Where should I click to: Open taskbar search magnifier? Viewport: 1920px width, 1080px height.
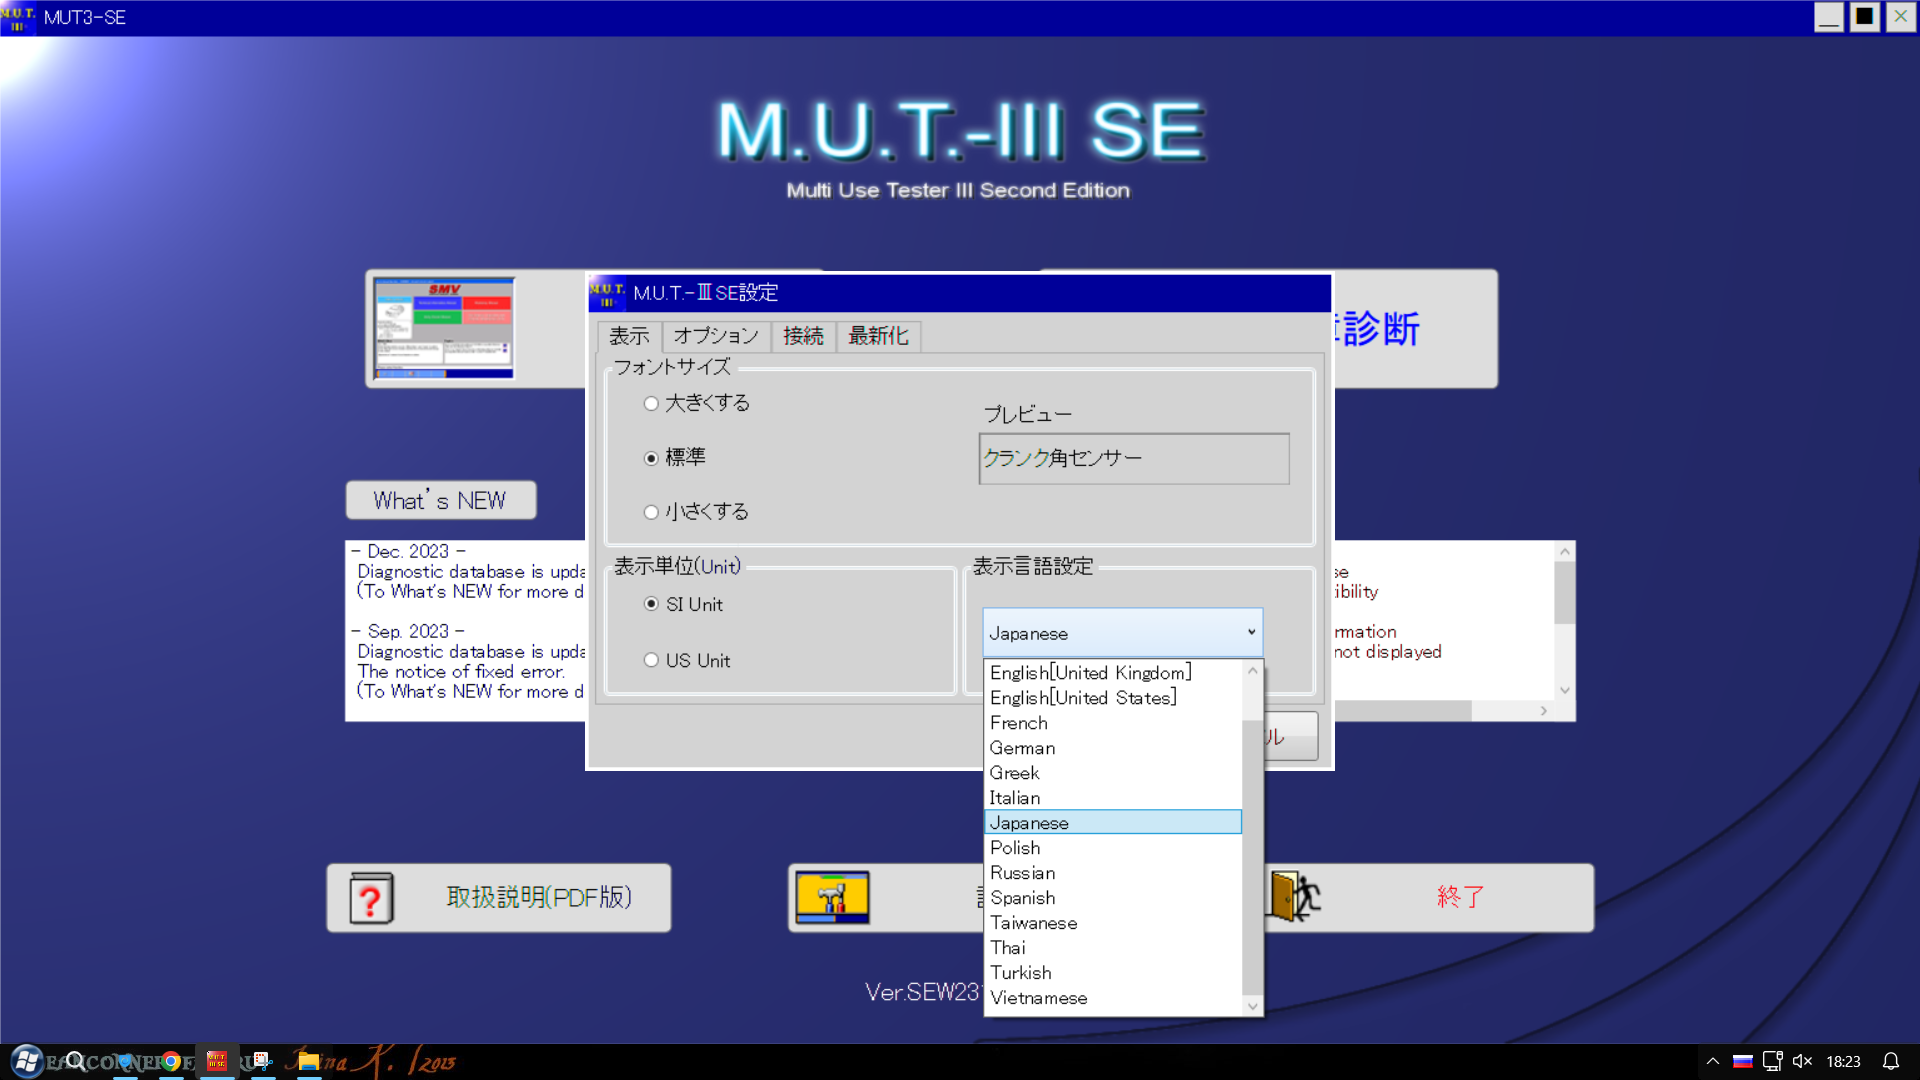pos(76,1061)
